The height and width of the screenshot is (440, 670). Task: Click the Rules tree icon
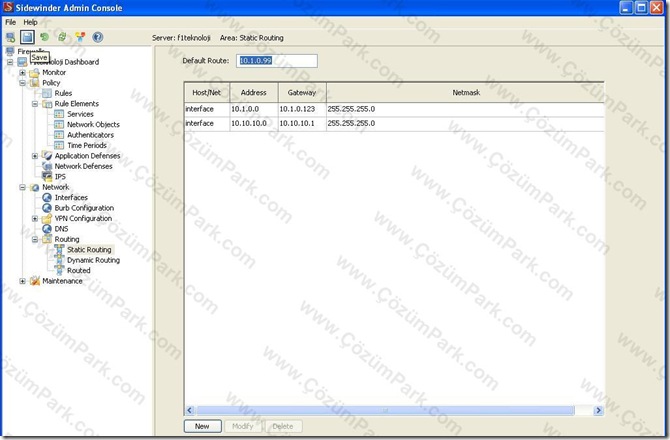(x=47, y=93)
